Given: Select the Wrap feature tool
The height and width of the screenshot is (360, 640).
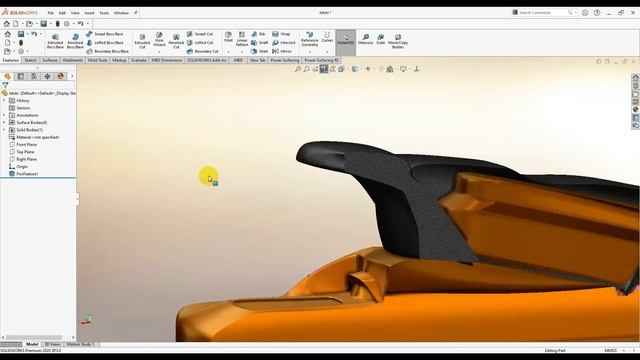Looking at the screenshot, I should pos(281,34).
